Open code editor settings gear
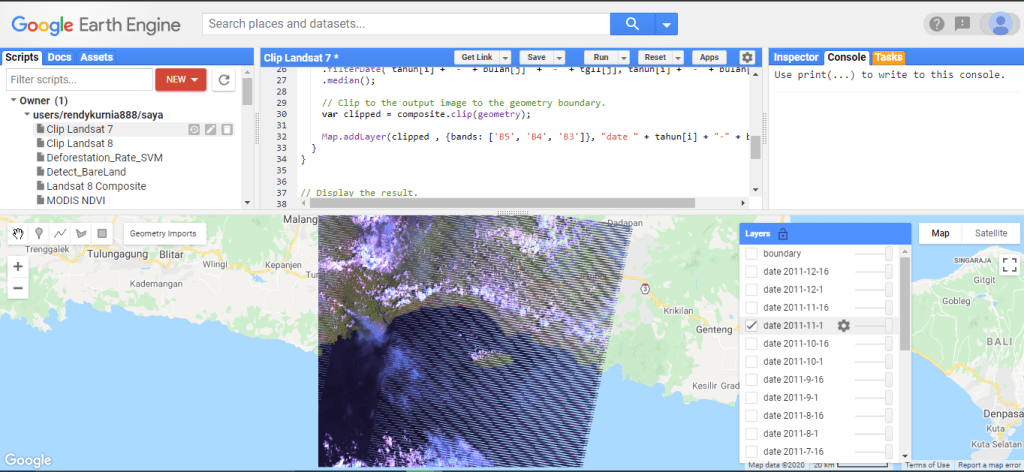This screenshot has height=472, width=1024. click(747, 58)
